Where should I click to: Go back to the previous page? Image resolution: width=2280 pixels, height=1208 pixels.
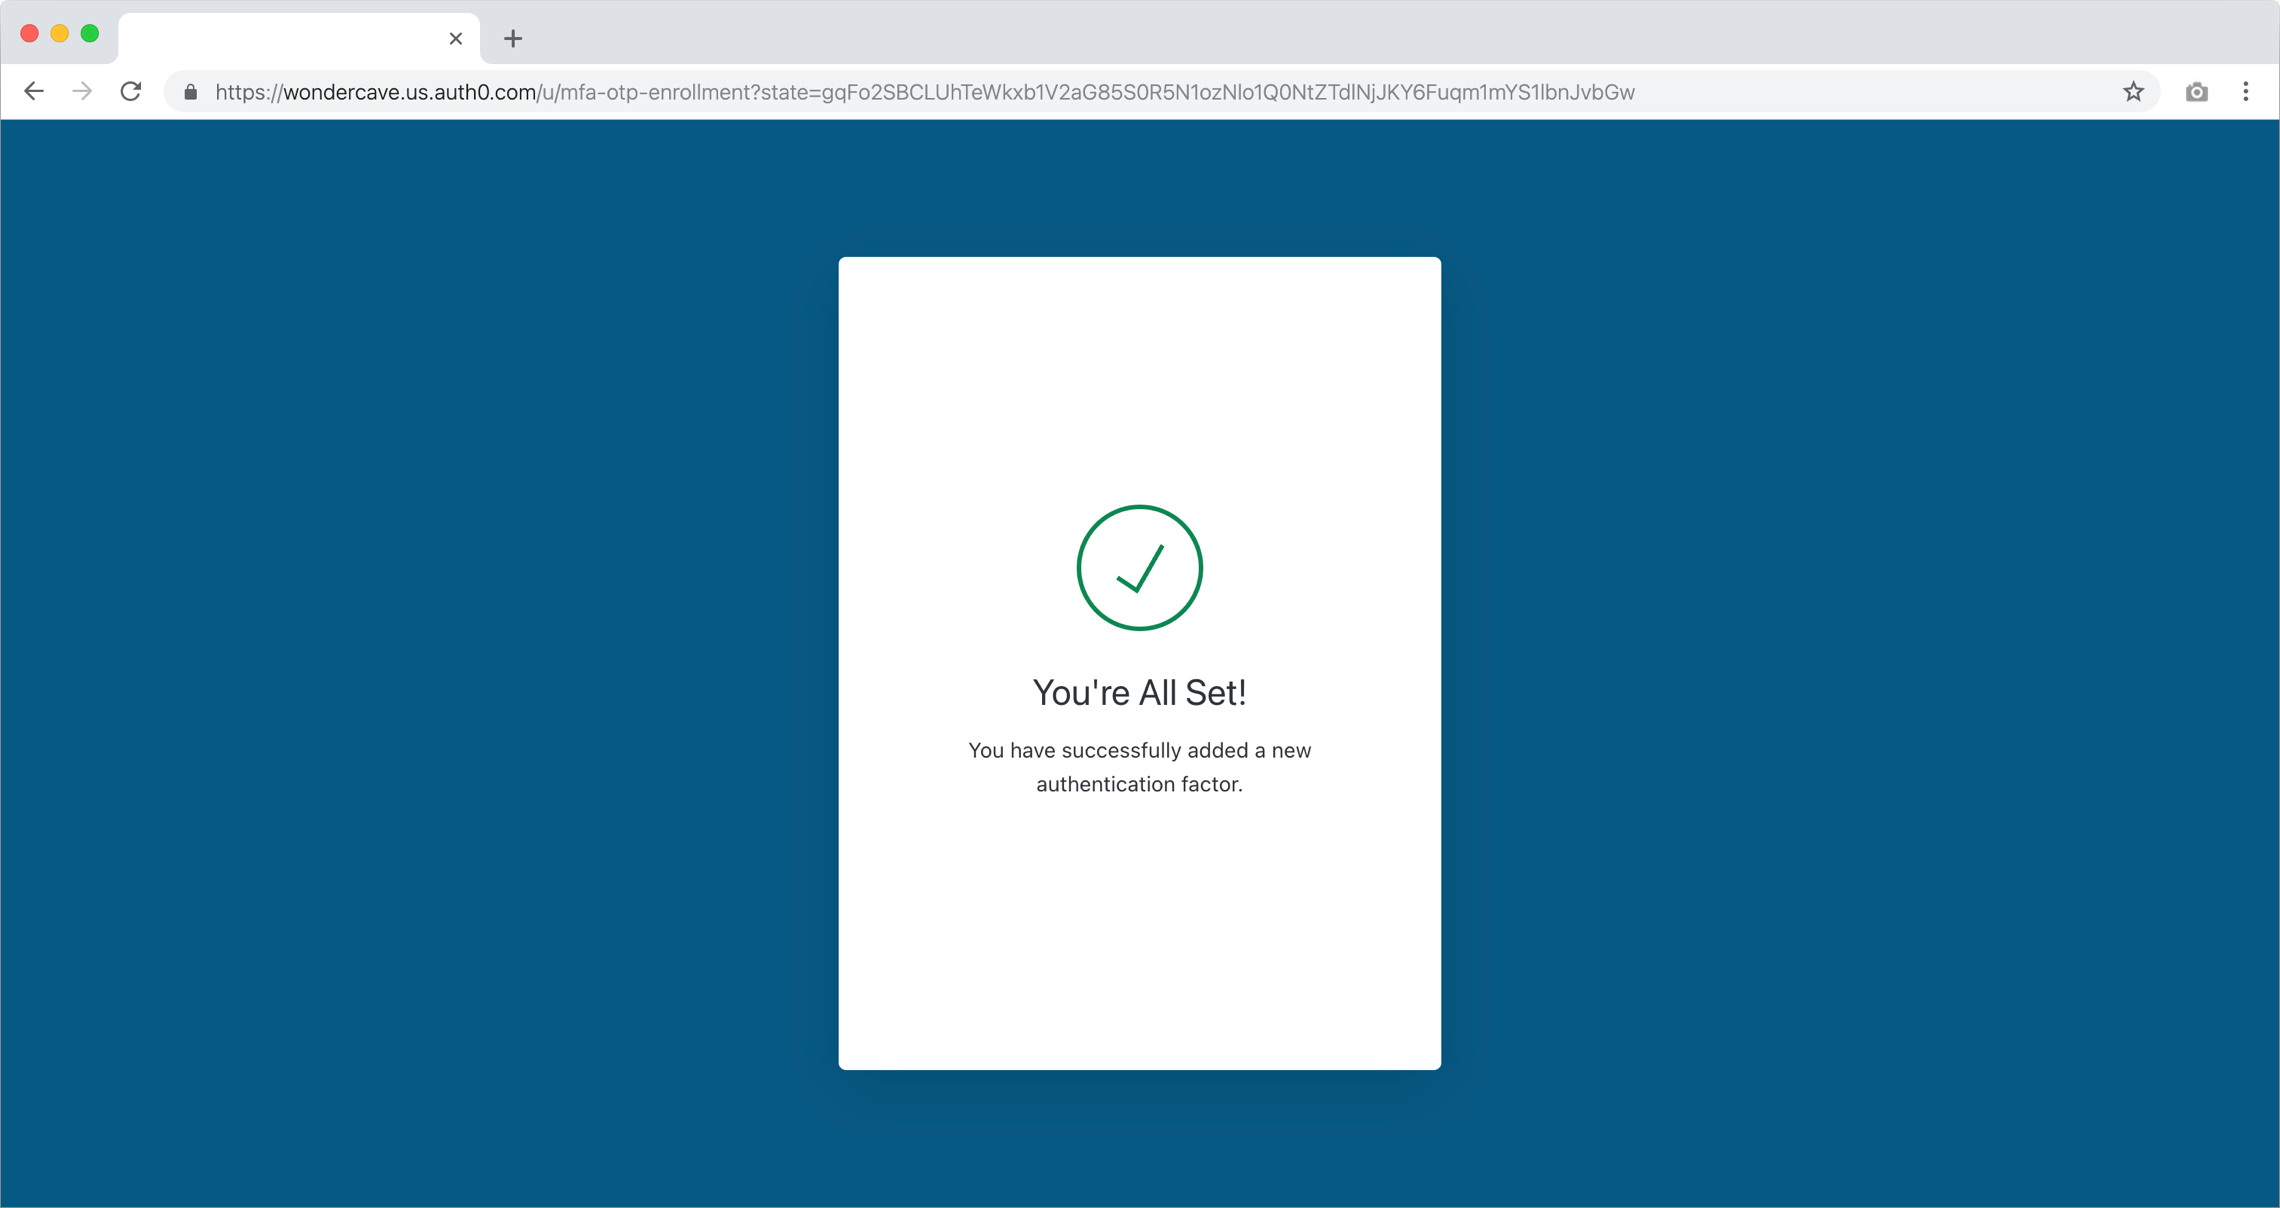[x=34, y=92]
